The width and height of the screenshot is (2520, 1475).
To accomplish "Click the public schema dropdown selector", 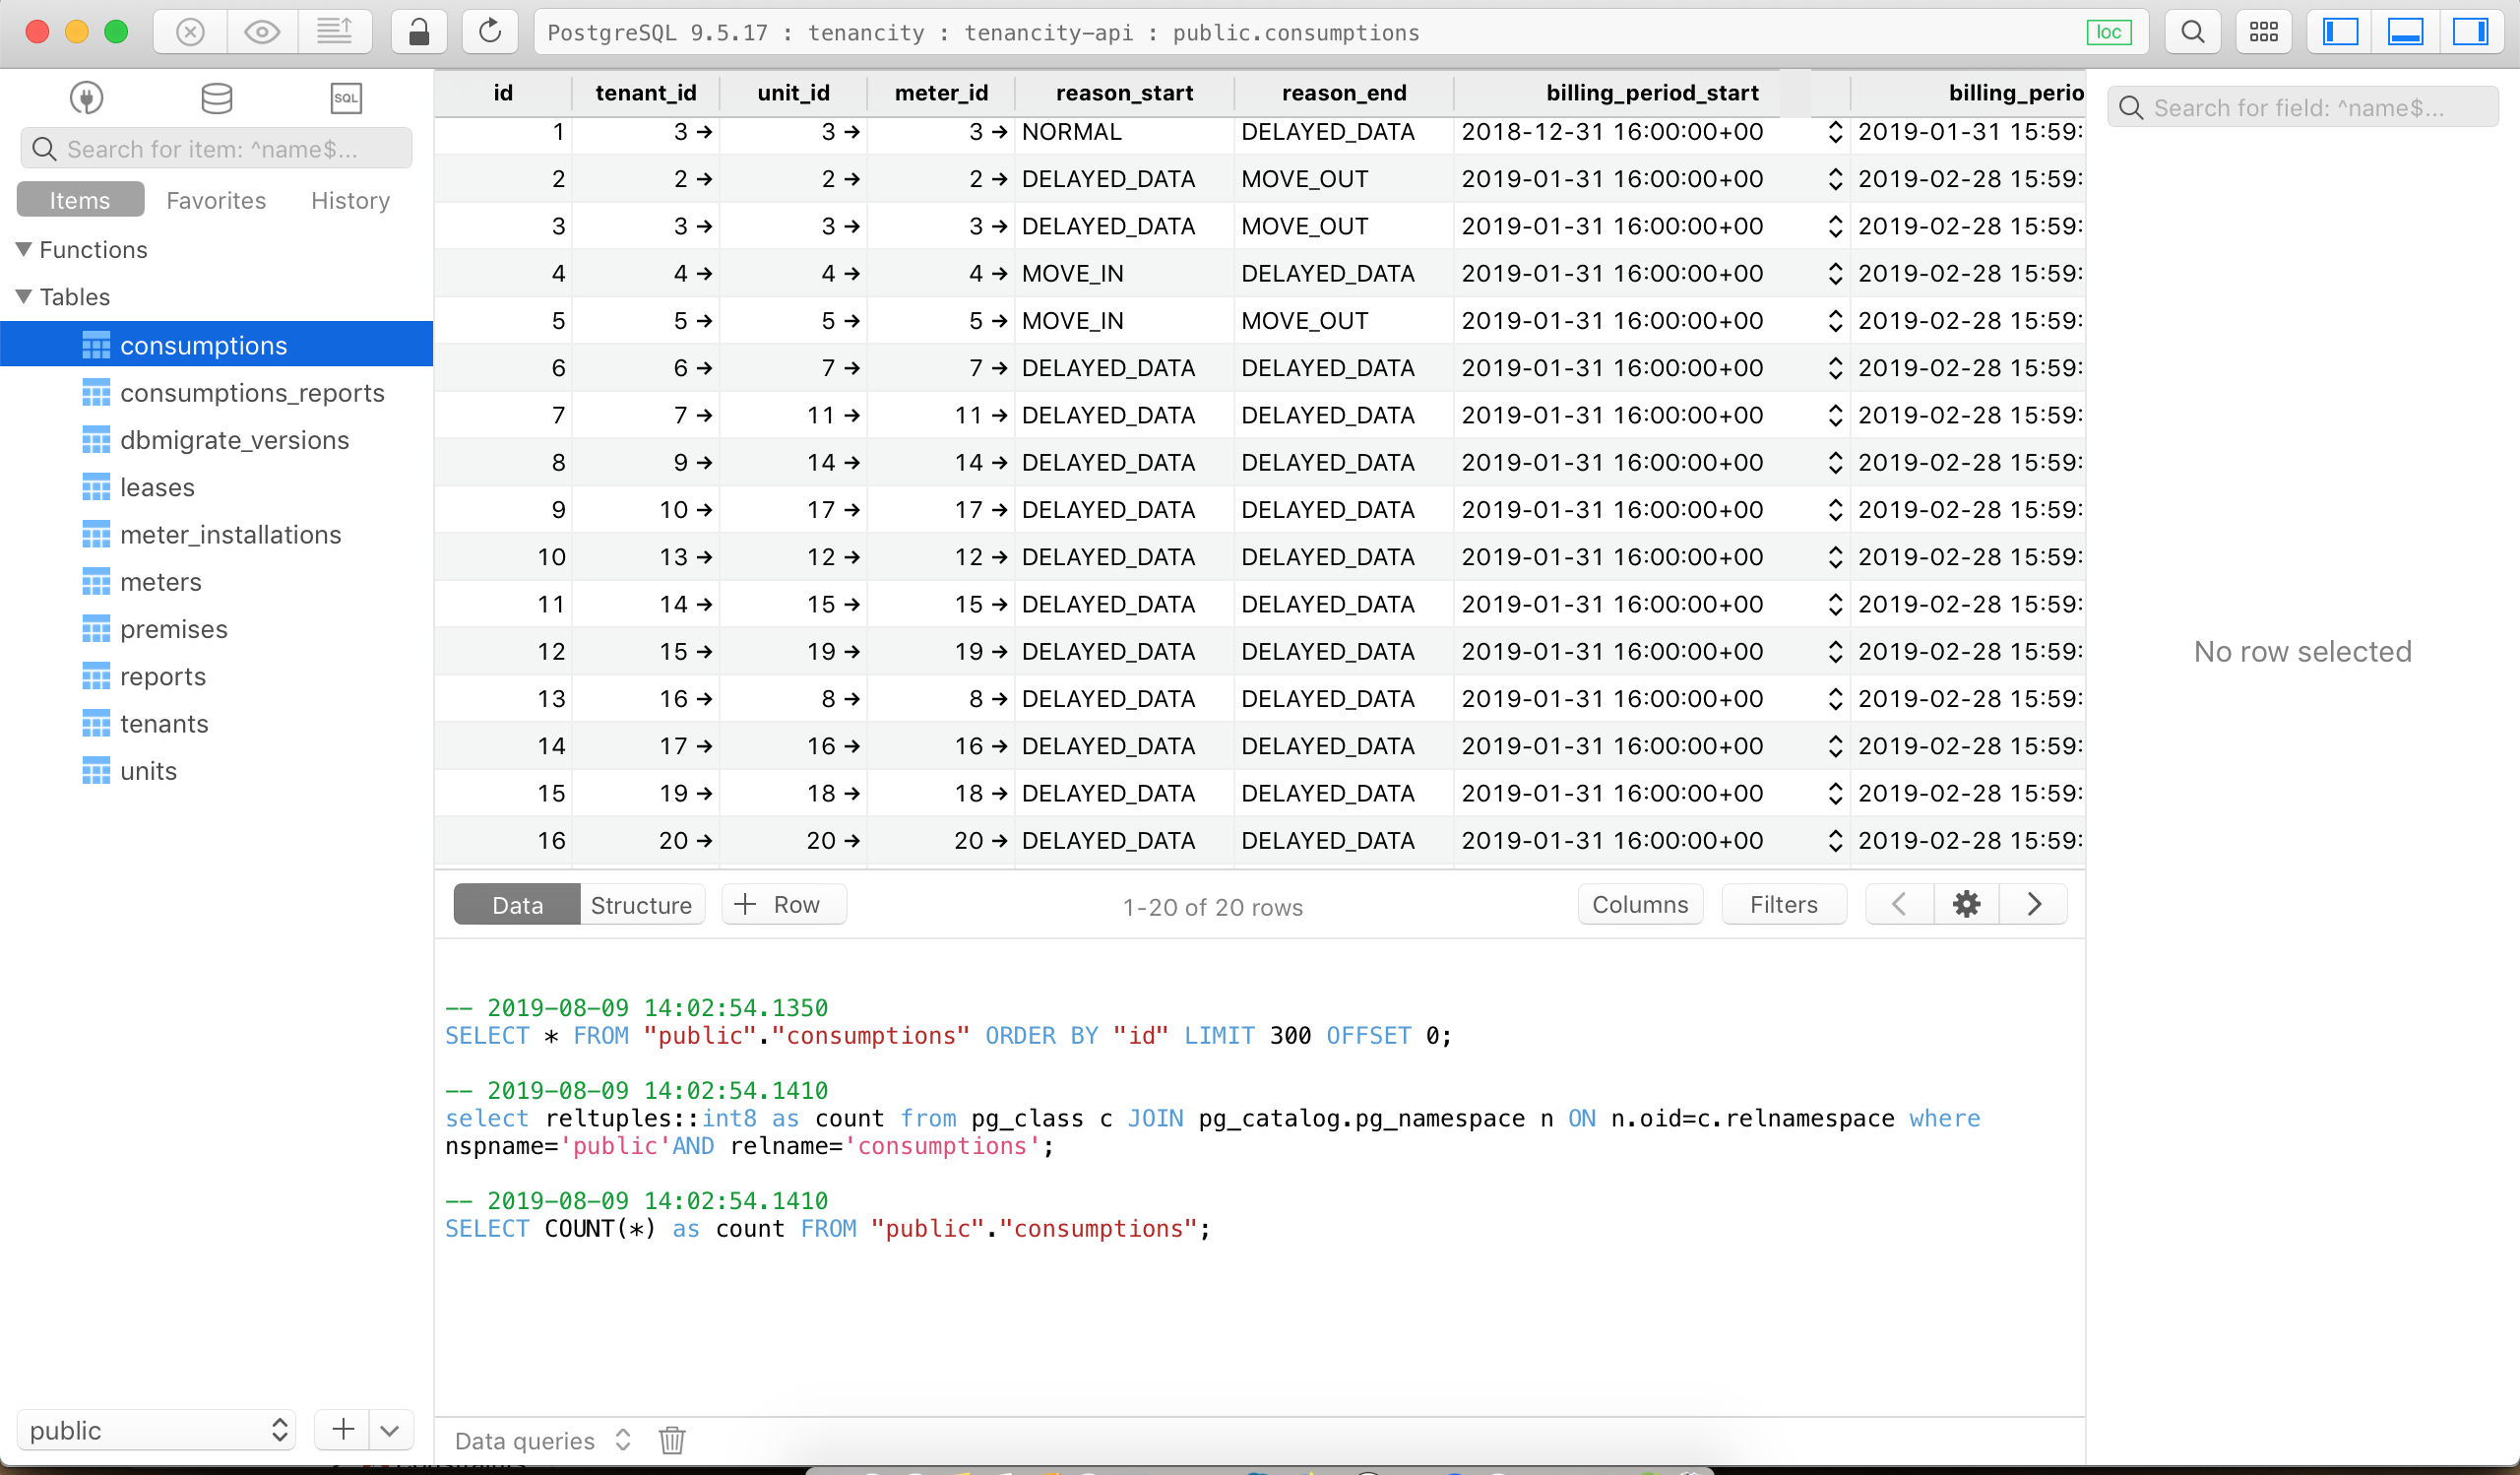I will tap(157, 1430).
